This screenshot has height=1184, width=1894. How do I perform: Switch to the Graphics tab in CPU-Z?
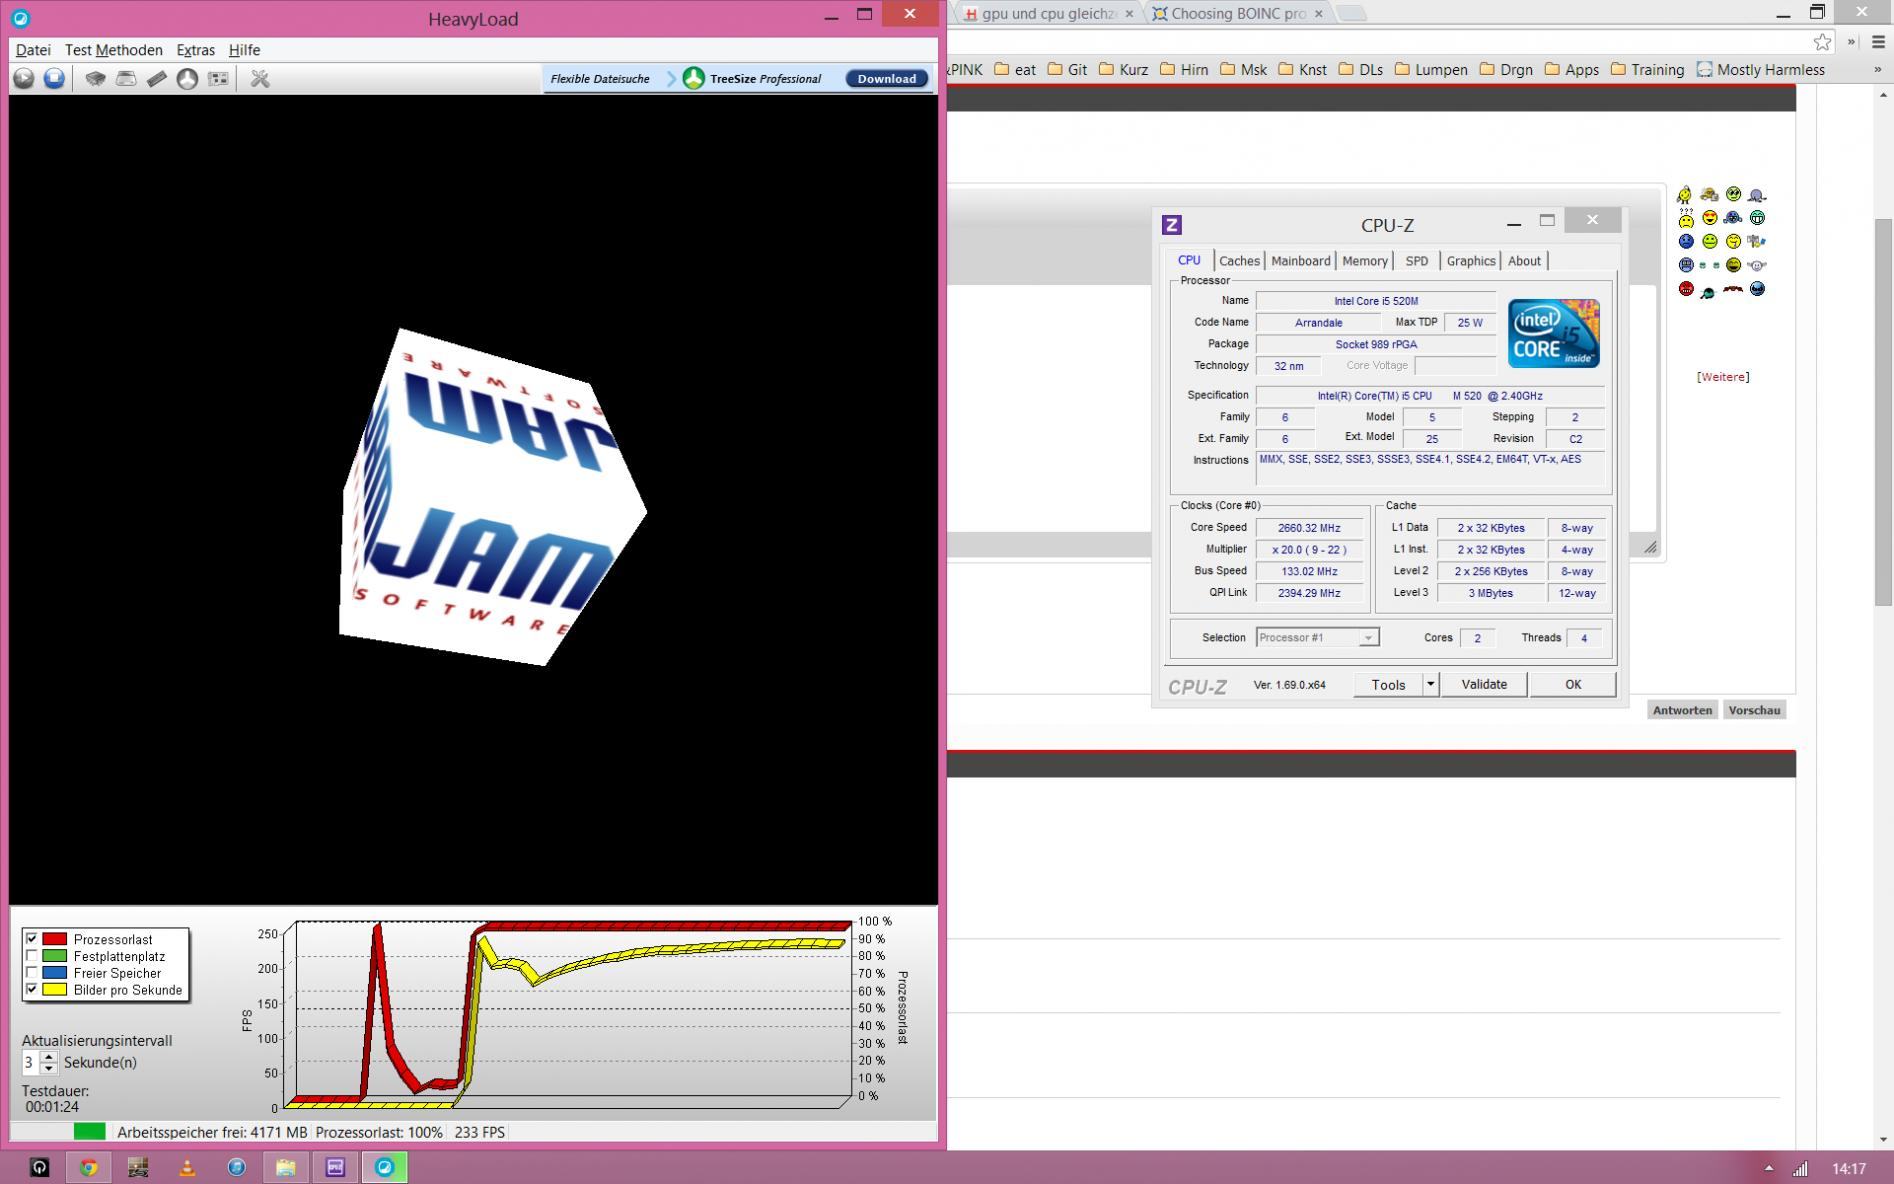pos(1470,261)
